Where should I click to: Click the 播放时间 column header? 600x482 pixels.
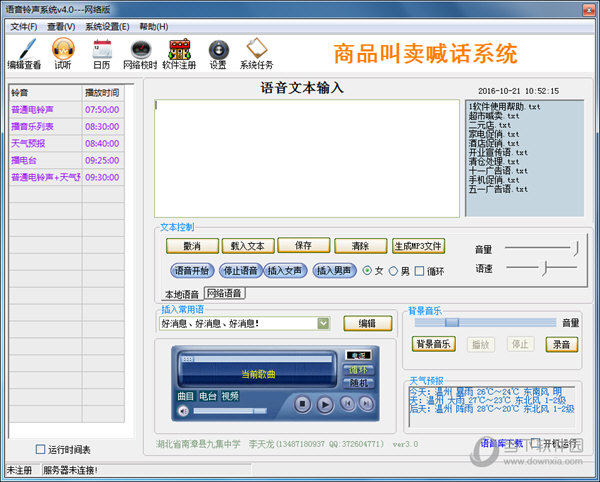tap(103, 93)
